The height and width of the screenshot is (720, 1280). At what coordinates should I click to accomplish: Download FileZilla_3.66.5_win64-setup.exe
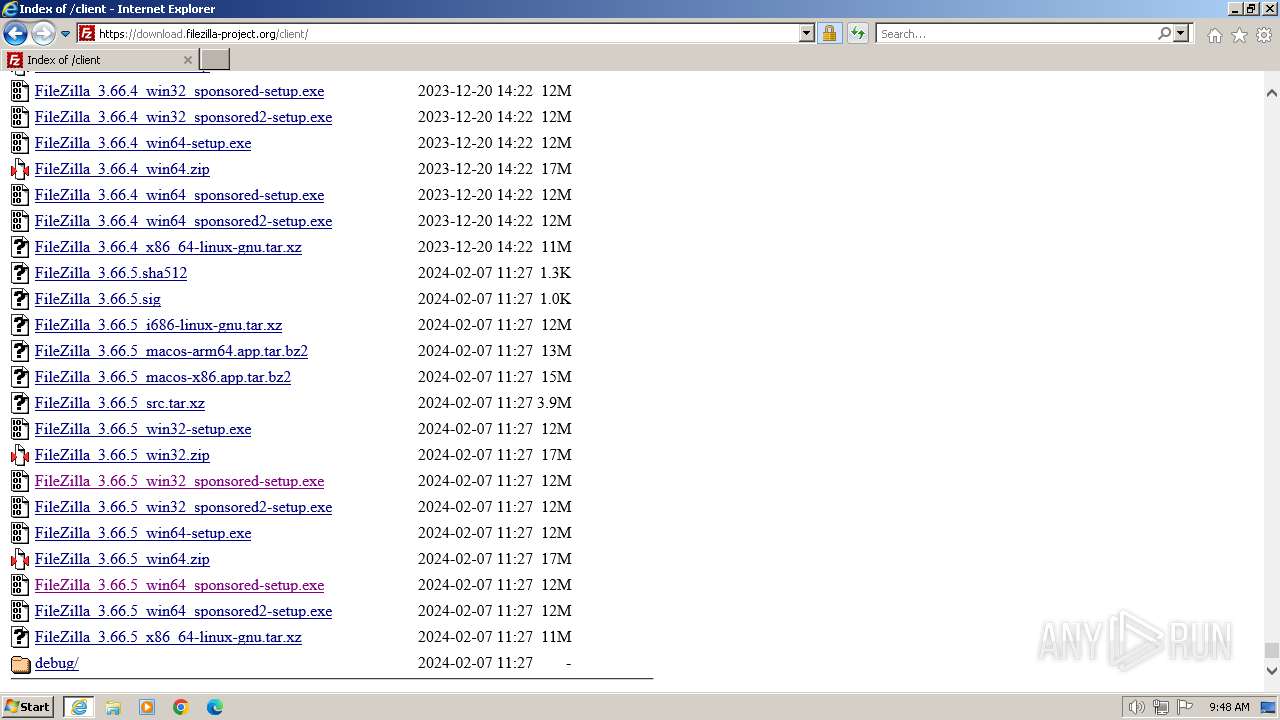coord(143,533)
